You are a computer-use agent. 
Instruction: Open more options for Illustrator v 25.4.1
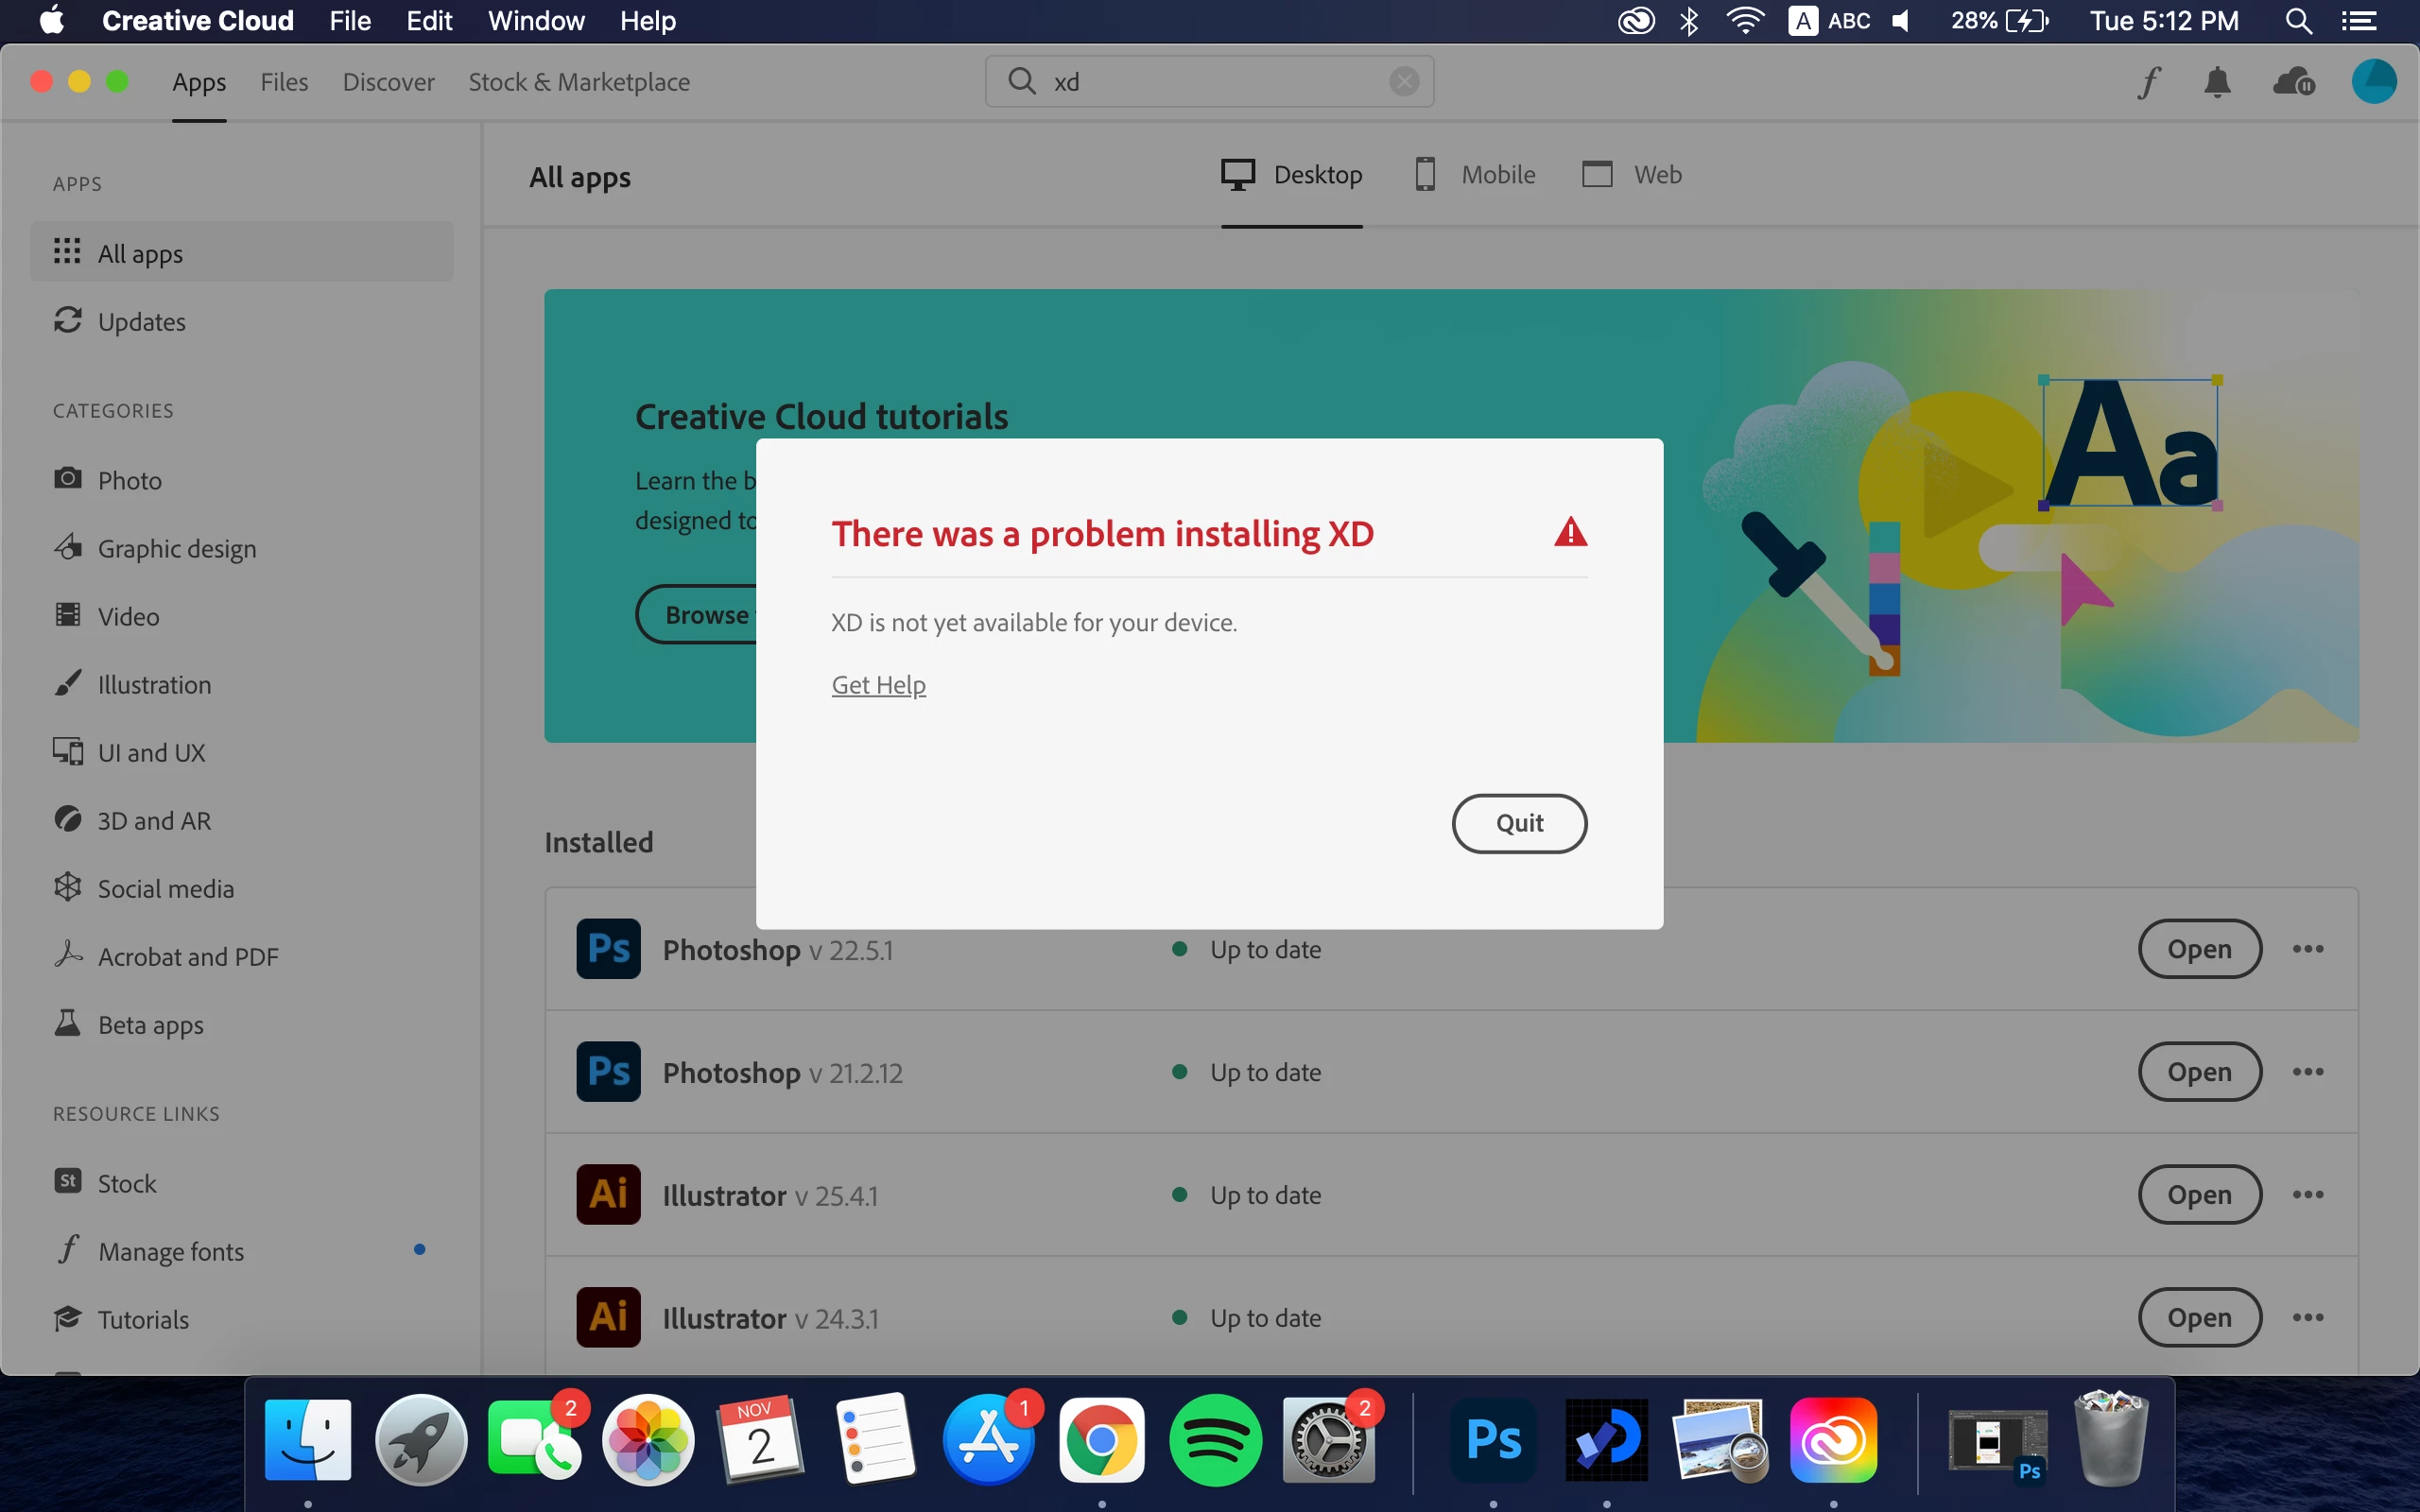coord(2307,1195)
